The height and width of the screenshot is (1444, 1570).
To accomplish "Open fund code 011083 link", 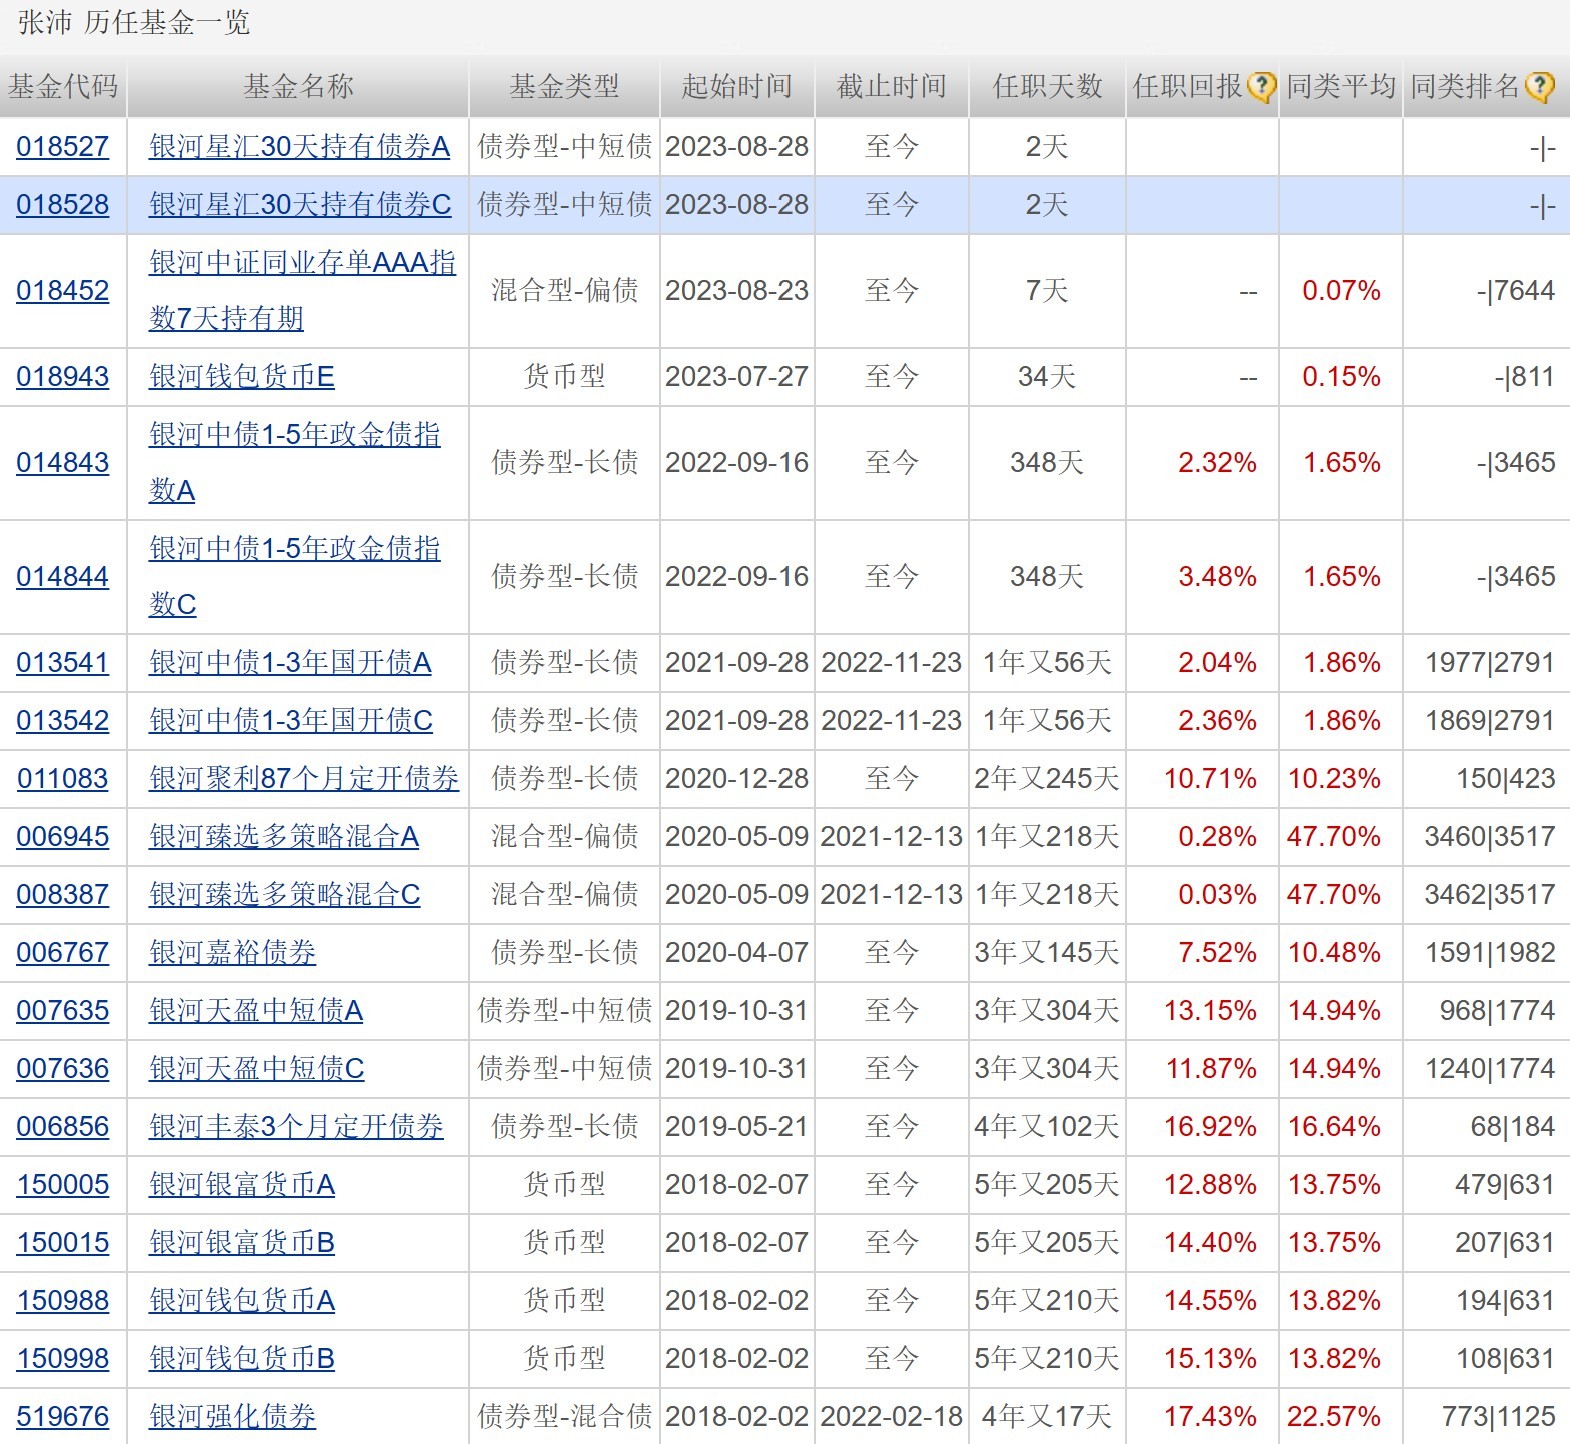I will click(62, 779).
